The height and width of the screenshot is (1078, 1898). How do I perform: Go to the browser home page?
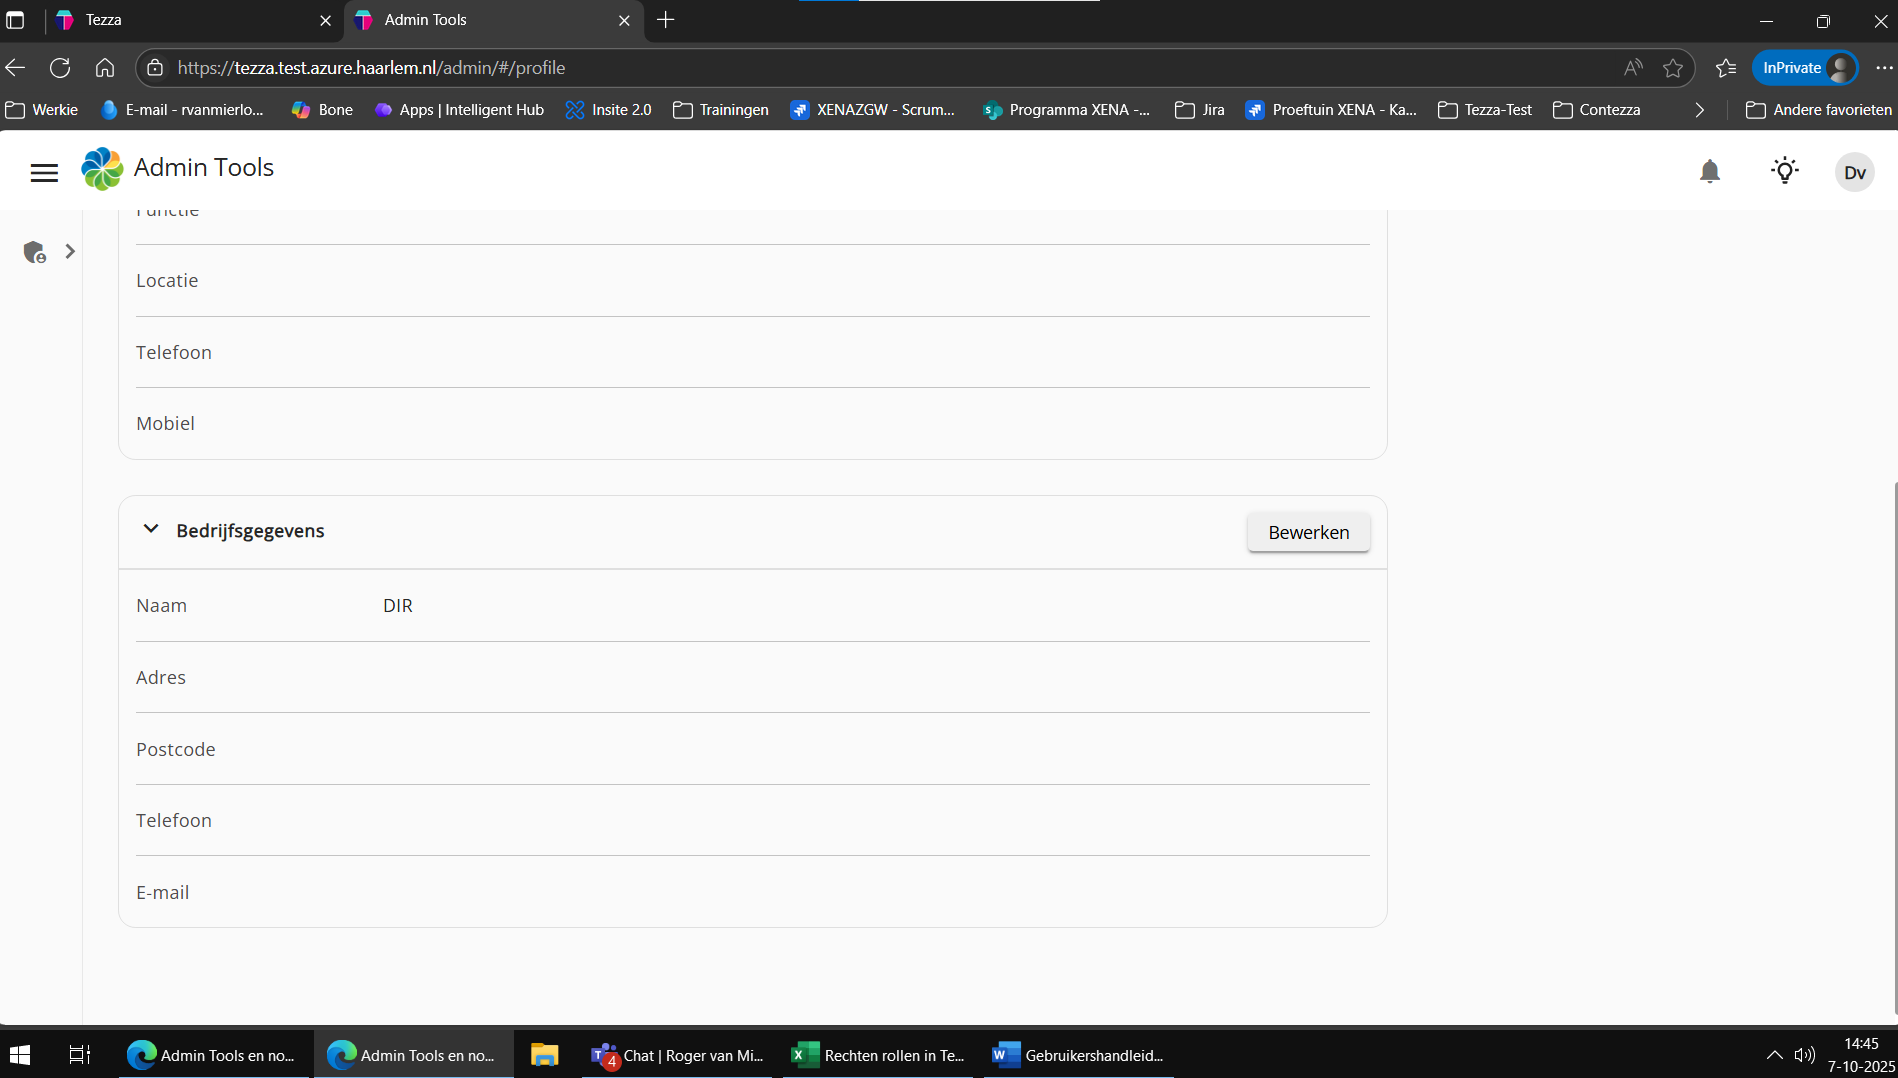[105, 68]
